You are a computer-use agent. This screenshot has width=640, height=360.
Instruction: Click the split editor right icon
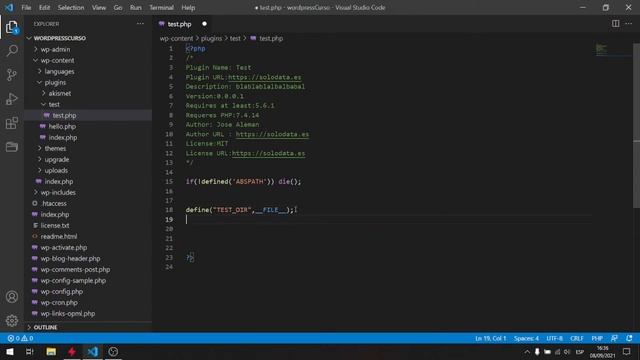tap(615, 24)
